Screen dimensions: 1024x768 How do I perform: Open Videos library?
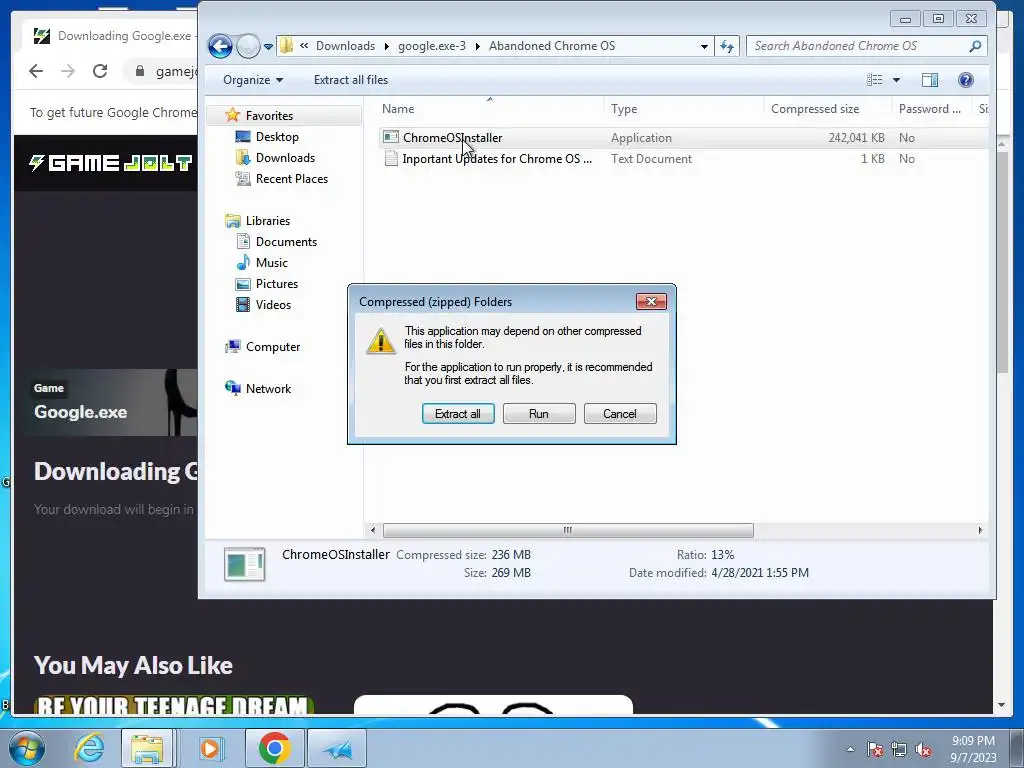click(273, 304)
